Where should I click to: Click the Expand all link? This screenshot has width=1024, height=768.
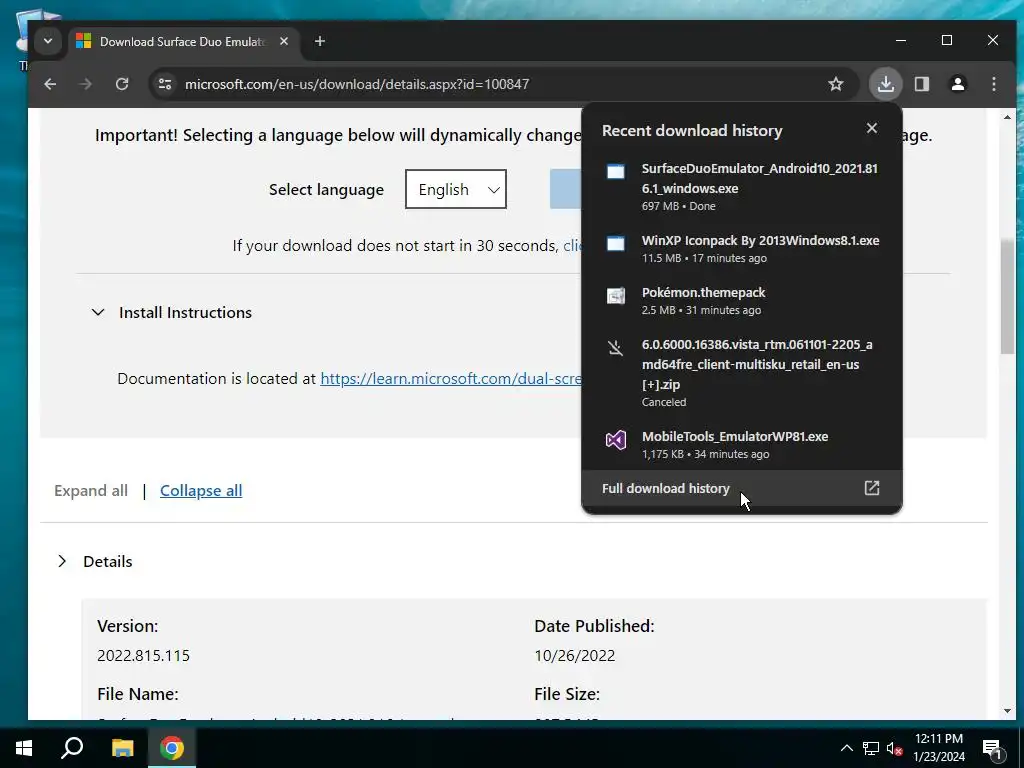[x=91, y=490]
